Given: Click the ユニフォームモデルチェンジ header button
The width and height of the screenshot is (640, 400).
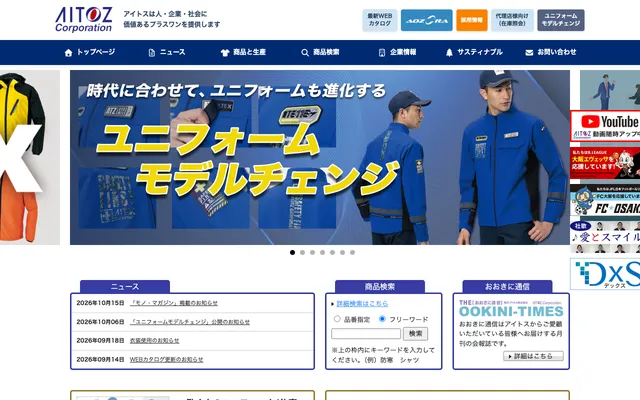Looking at the screenshot, I should 561,20.
